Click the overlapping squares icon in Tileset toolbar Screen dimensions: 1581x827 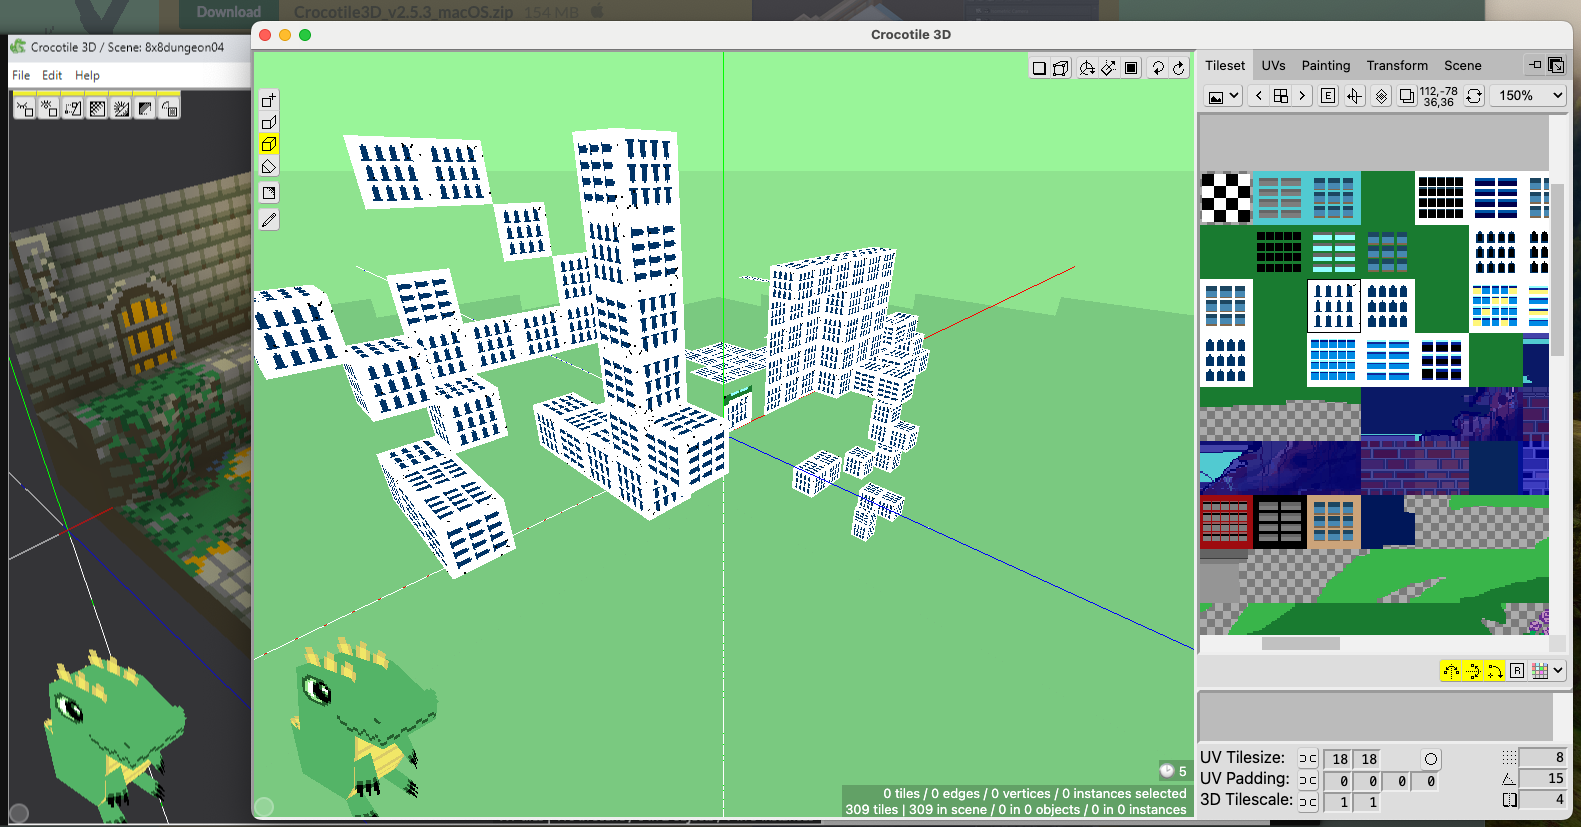click(1407, 96)
